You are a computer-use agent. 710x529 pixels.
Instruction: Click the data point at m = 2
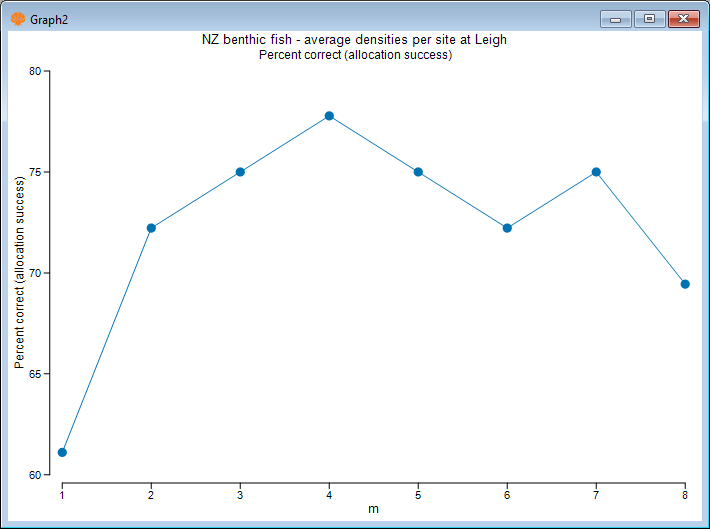point(151,228)
